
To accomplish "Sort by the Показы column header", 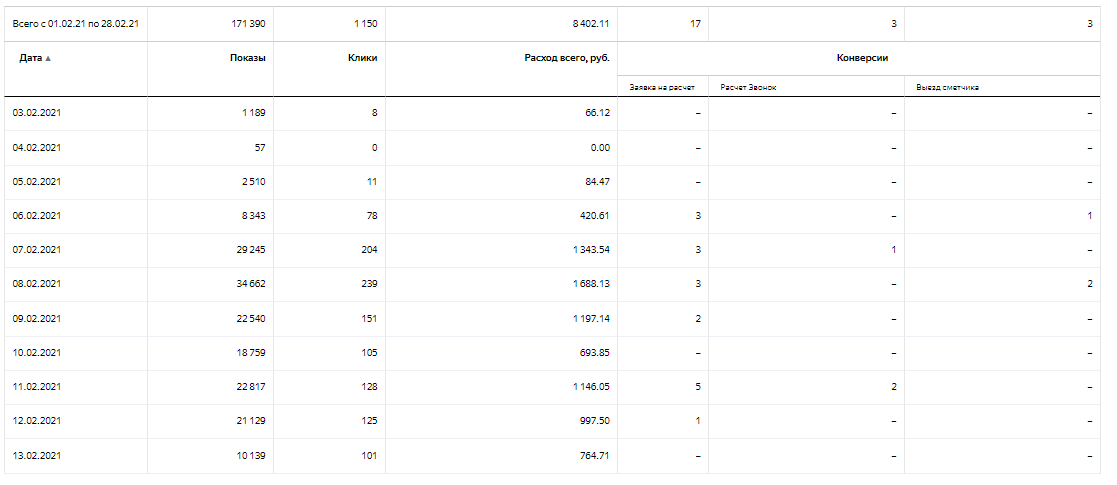I will [247, 58].
